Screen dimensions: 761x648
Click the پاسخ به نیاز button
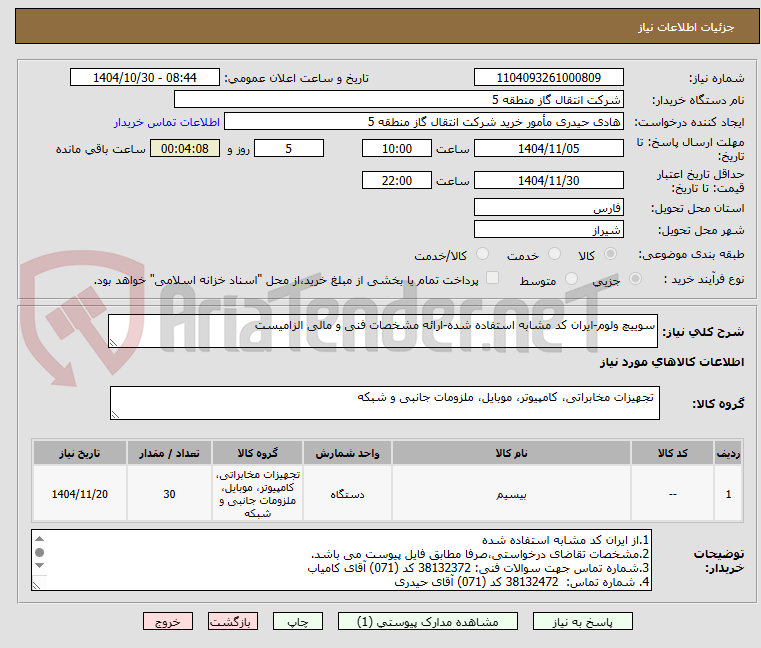582,621
